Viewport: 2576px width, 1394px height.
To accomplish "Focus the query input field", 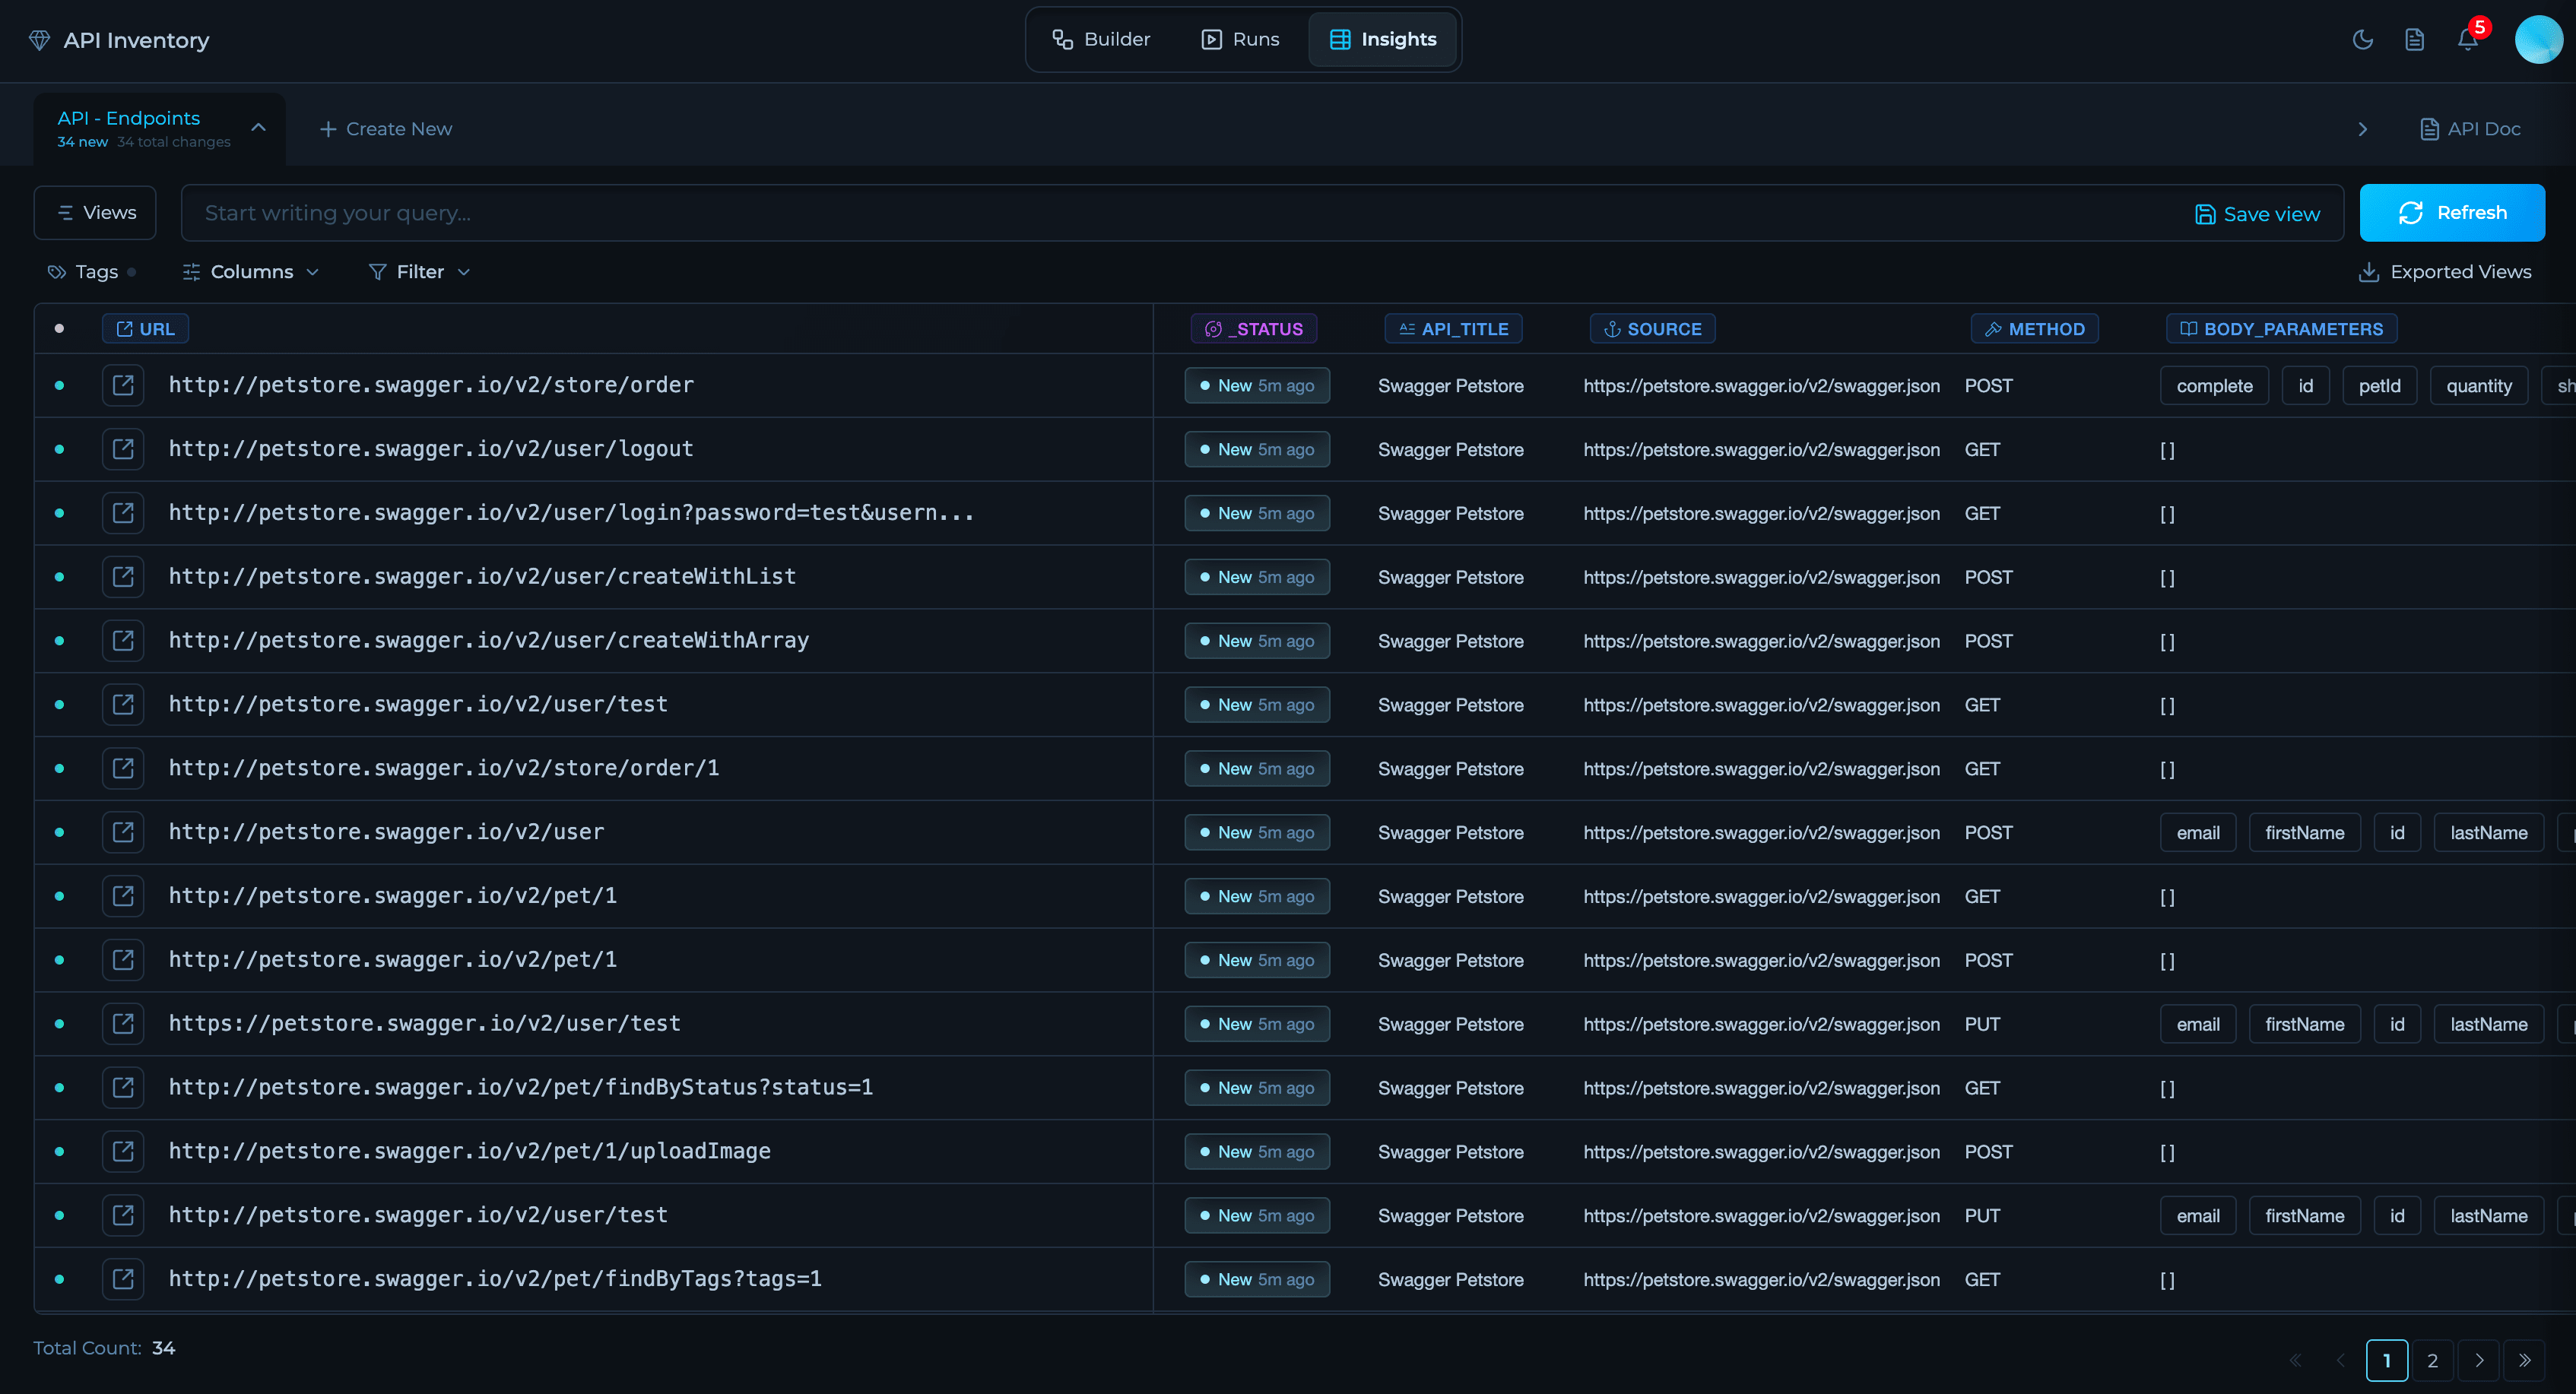I will [1100, 213].
